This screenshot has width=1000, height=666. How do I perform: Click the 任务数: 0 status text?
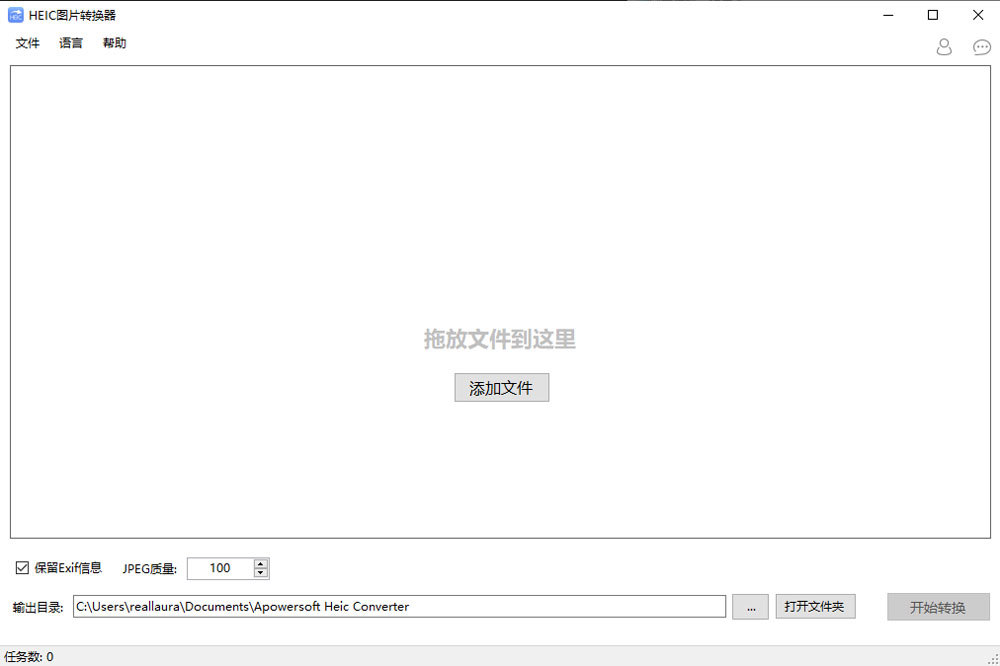pyautogui.click(x=29, y=656)
